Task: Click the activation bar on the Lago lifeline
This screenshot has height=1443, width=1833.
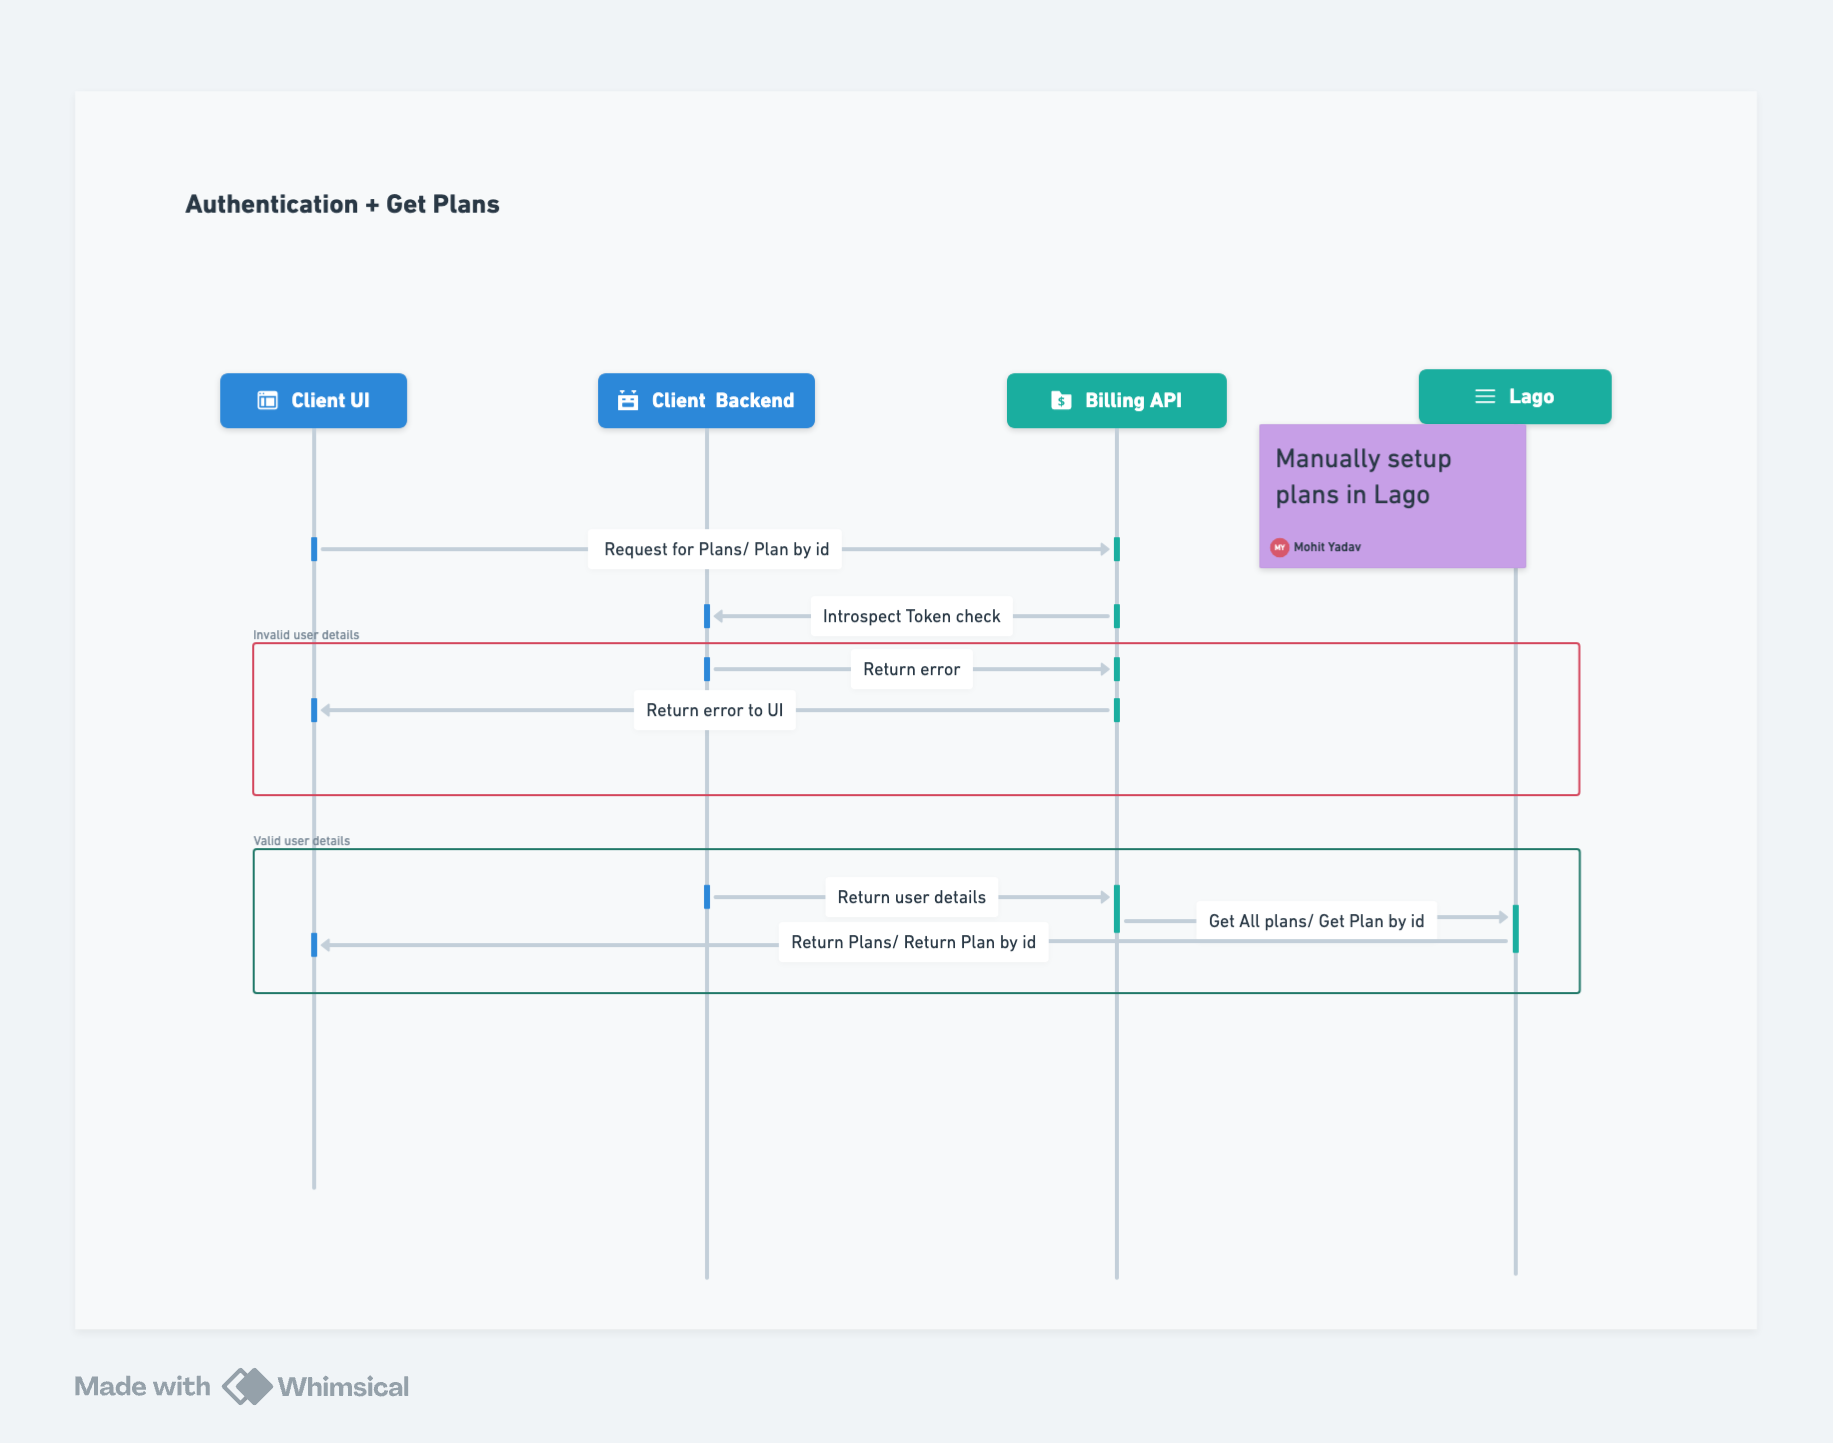Action: coord(1516,930)
